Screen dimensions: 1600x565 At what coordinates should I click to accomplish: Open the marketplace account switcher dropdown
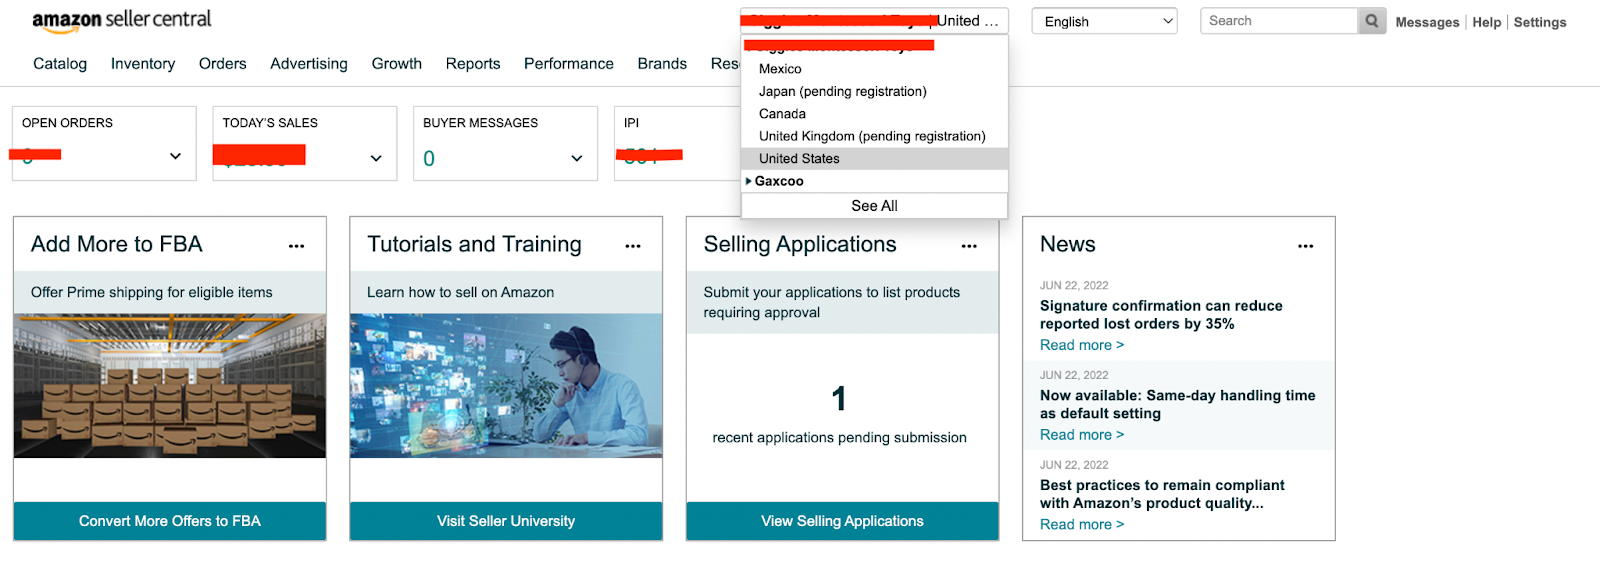[874, 21]
